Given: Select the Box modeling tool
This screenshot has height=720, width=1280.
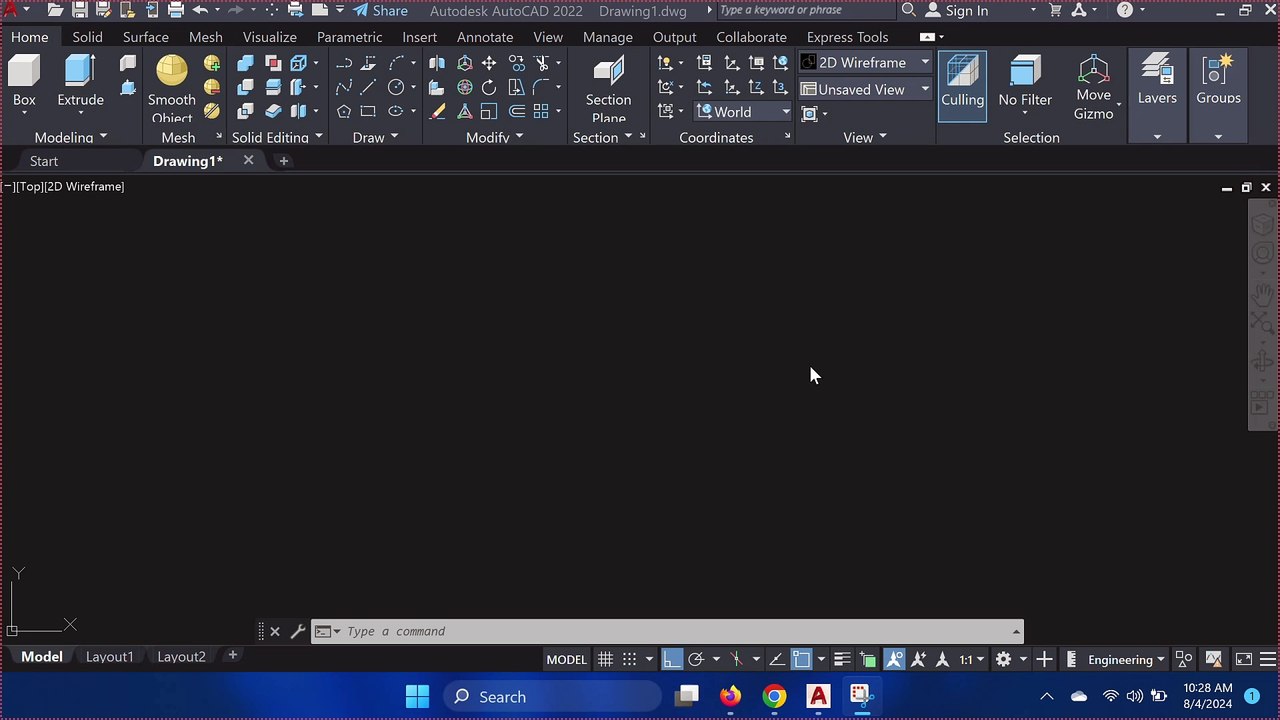Looking at the screenshot, I should click(x=24, y=81).
